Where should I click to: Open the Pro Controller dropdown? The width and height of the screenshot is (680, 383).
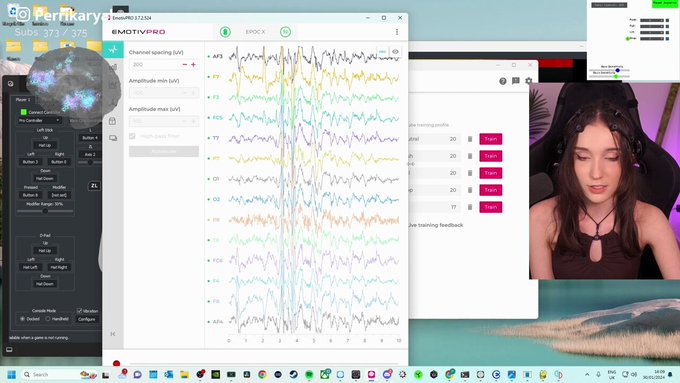39,121
